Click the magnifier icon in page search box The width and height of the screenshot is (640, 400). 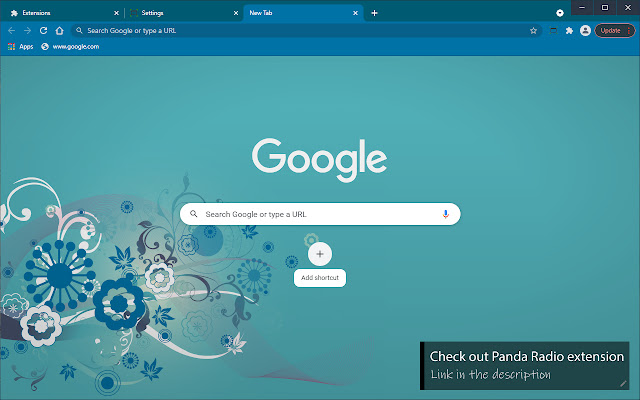click(x=194, y=214)
